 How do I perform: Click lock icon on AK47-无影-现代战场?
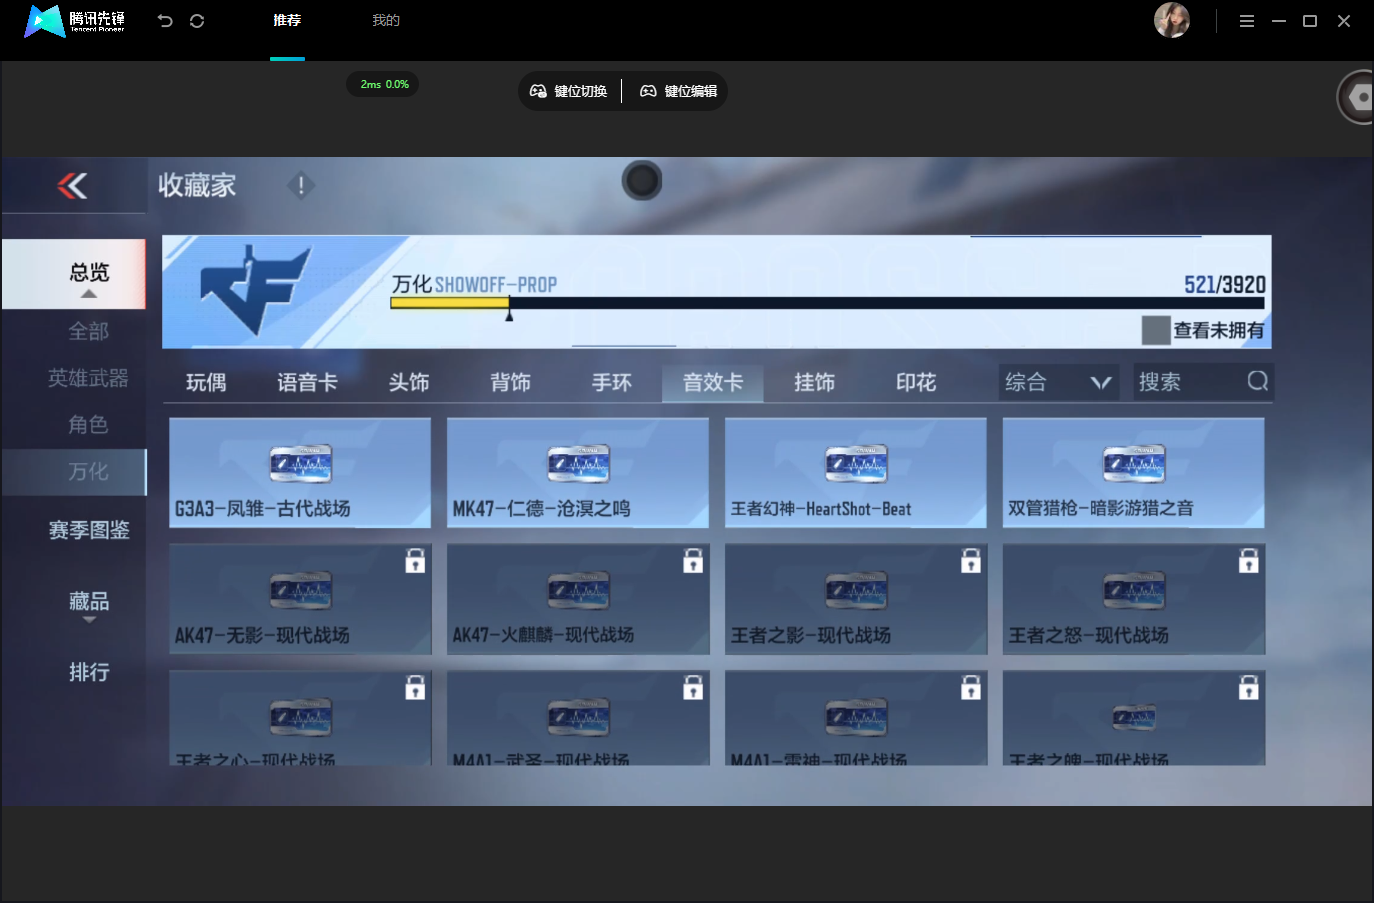pos(415,561)
